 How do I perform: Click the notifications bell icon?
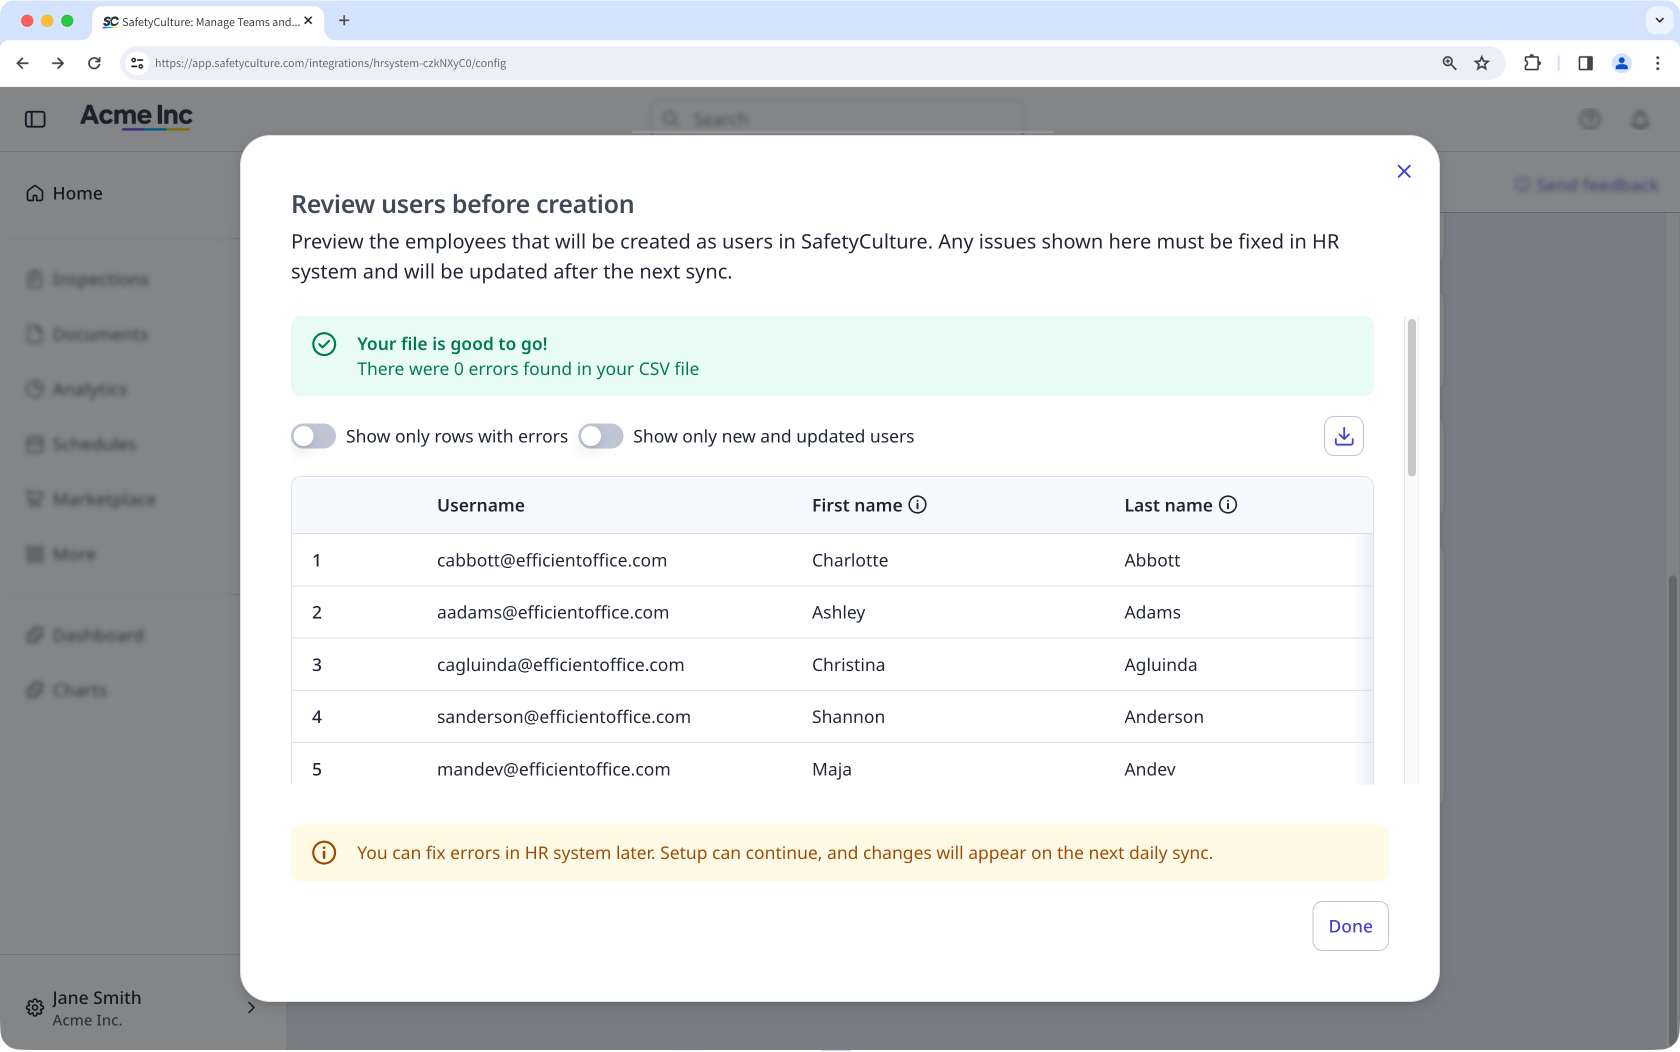click(x=1640, y=119)
